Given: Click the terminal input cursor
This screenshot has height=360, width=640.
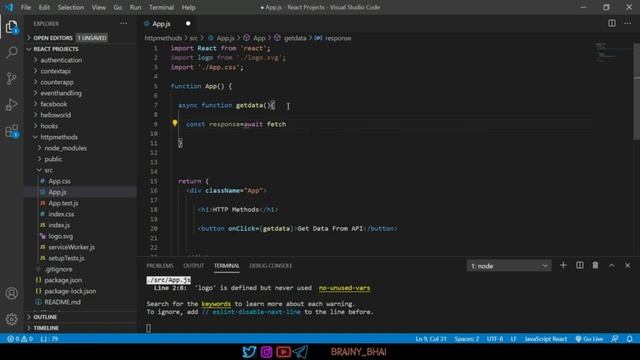Looking at the screenshot, I should (x=149, y=328).
